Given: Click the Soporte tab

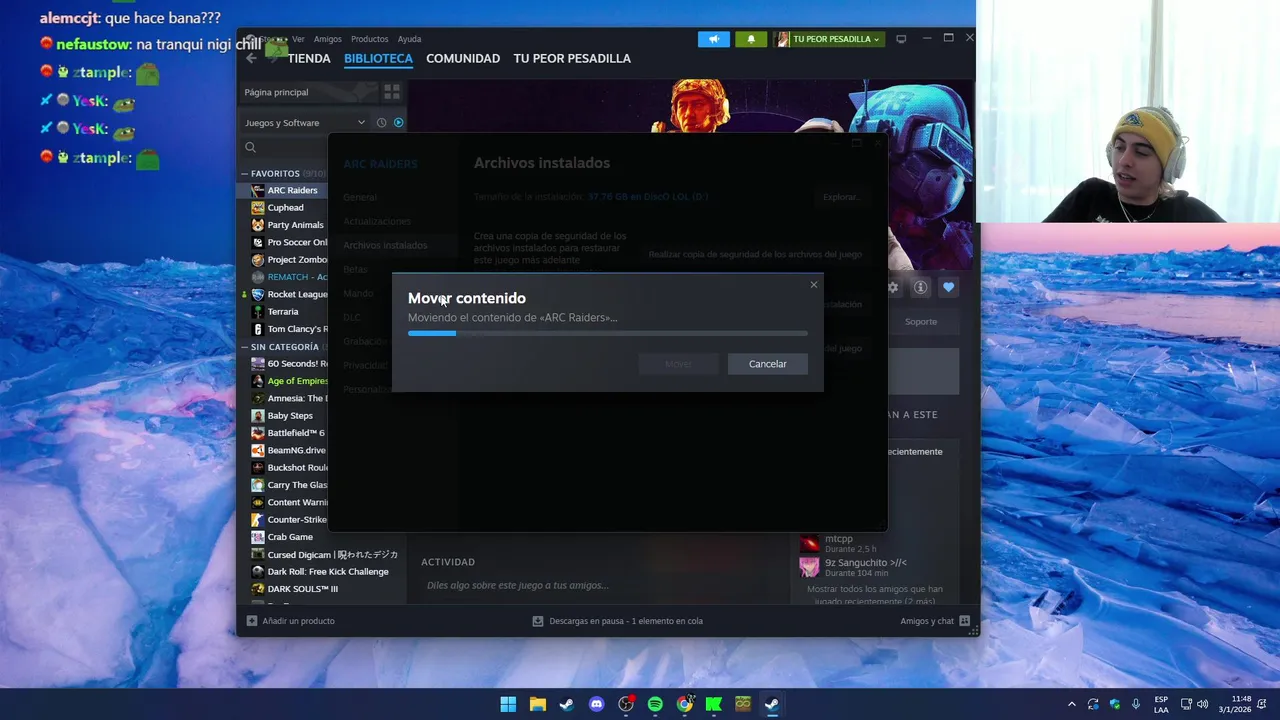Looking at the screenshot, I should 921,322.
